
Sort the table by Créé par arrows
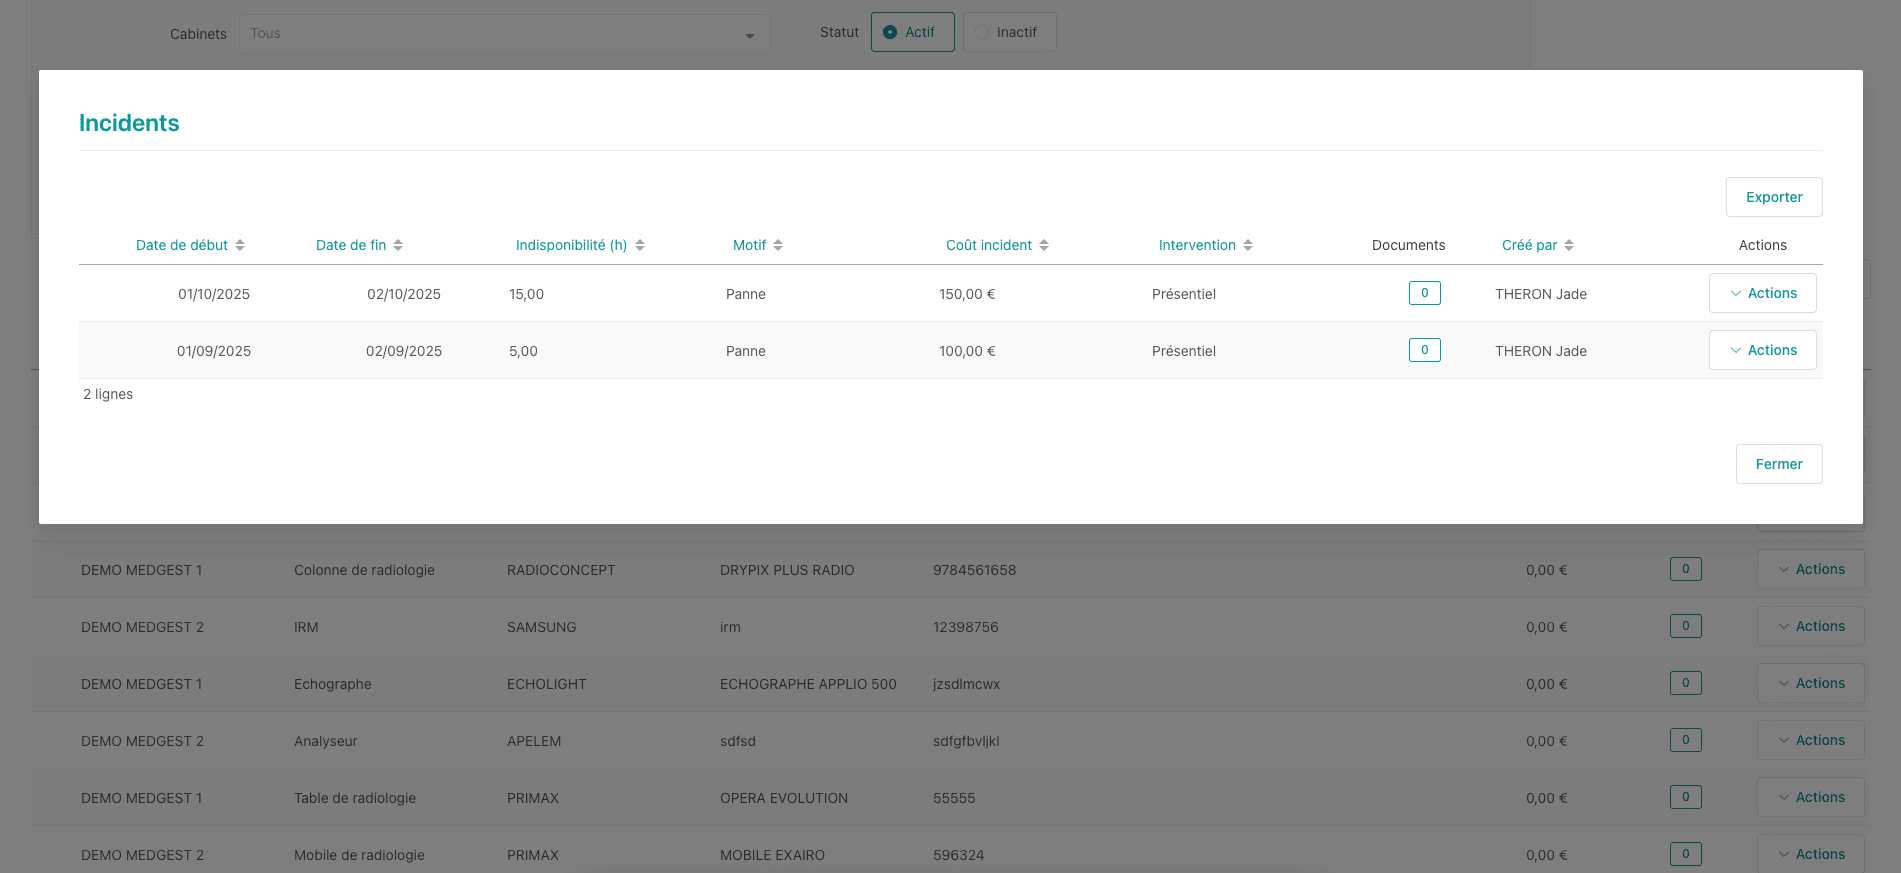click(1569, 245)
